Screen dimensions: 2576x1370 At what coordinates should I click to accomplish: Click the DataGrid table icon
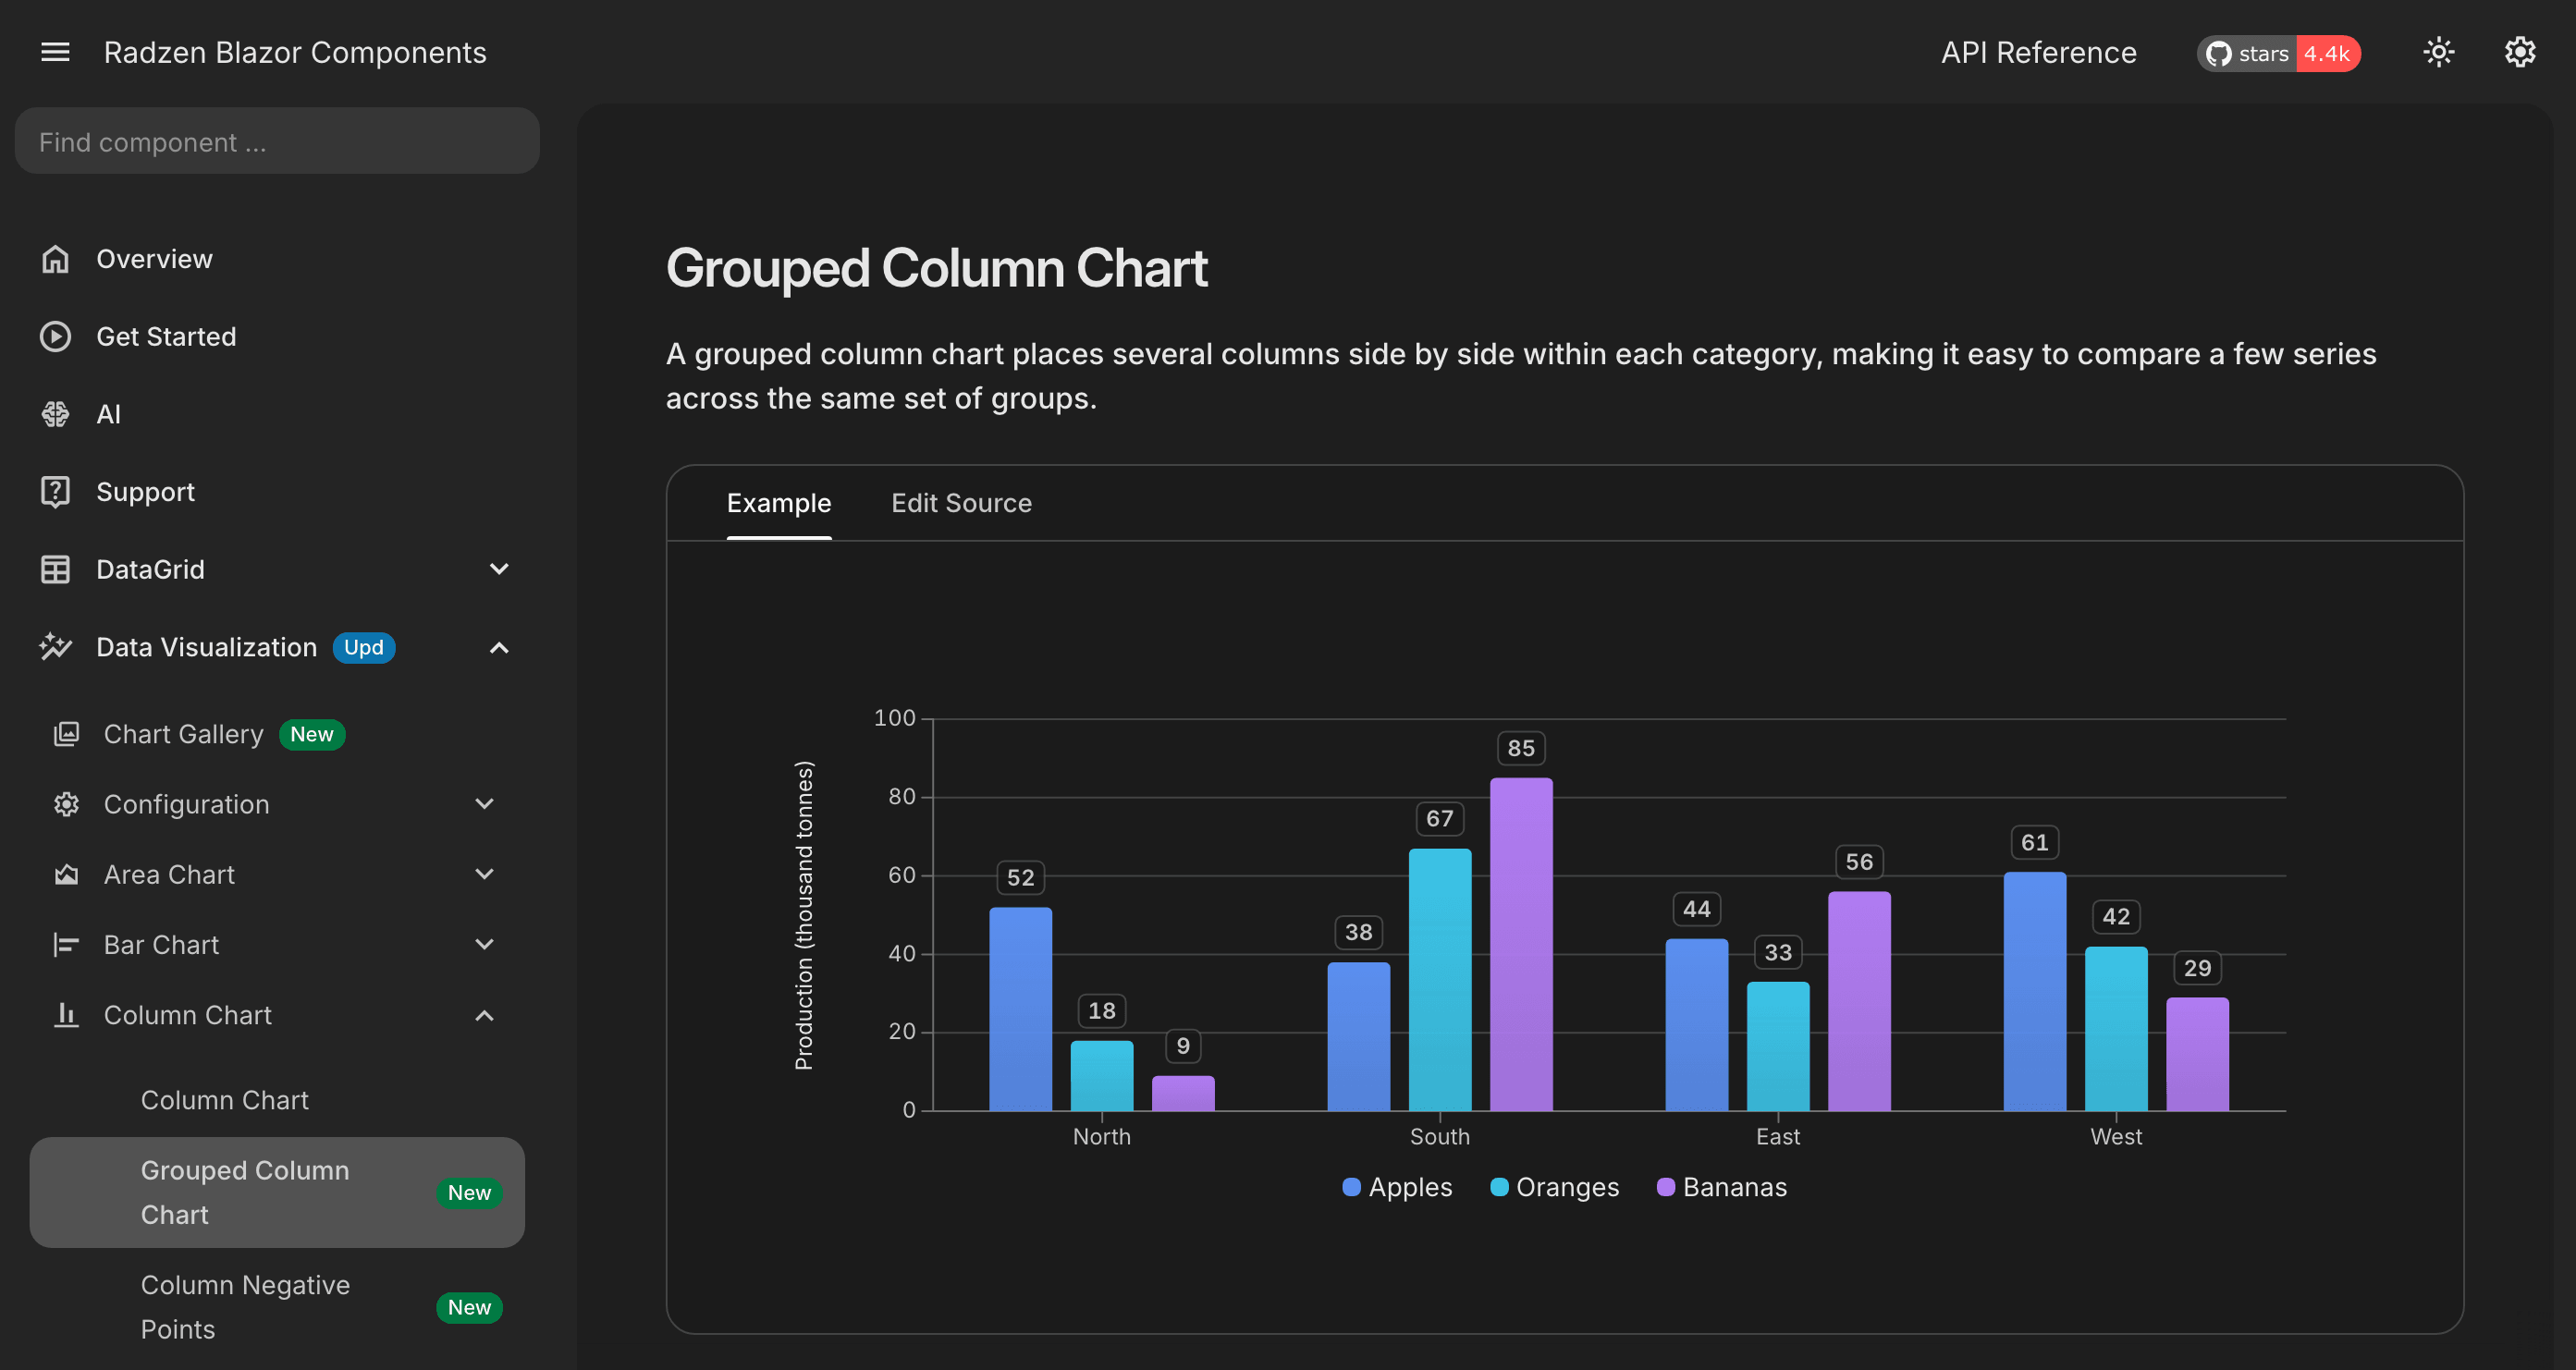(x=55, y=569)
